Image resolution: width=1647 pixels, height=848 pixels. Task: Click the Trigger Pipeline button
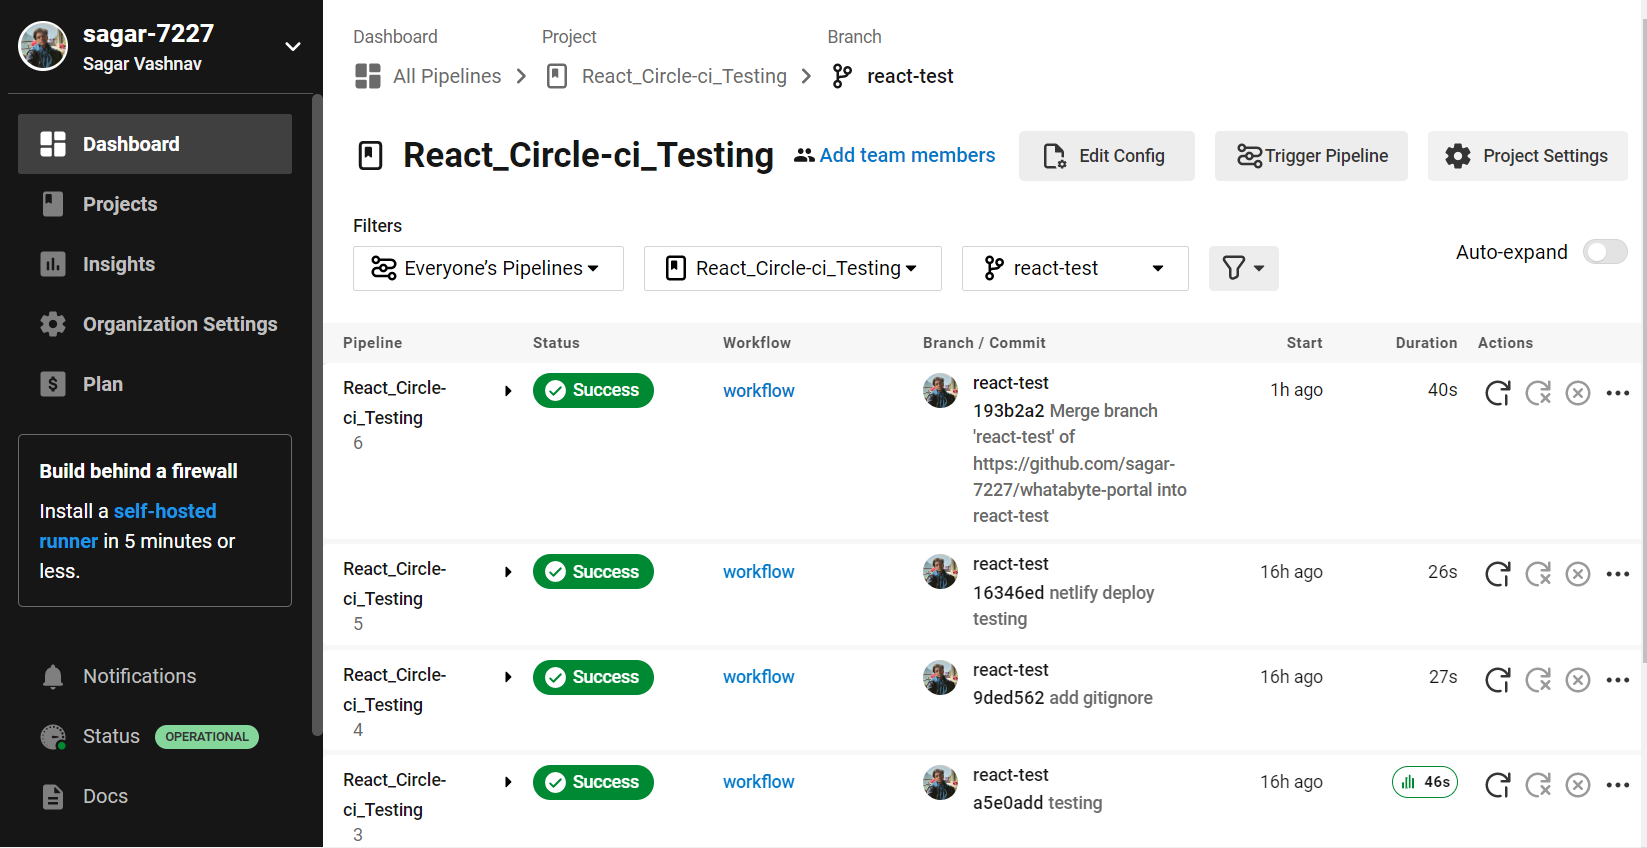coord(1311,156)
